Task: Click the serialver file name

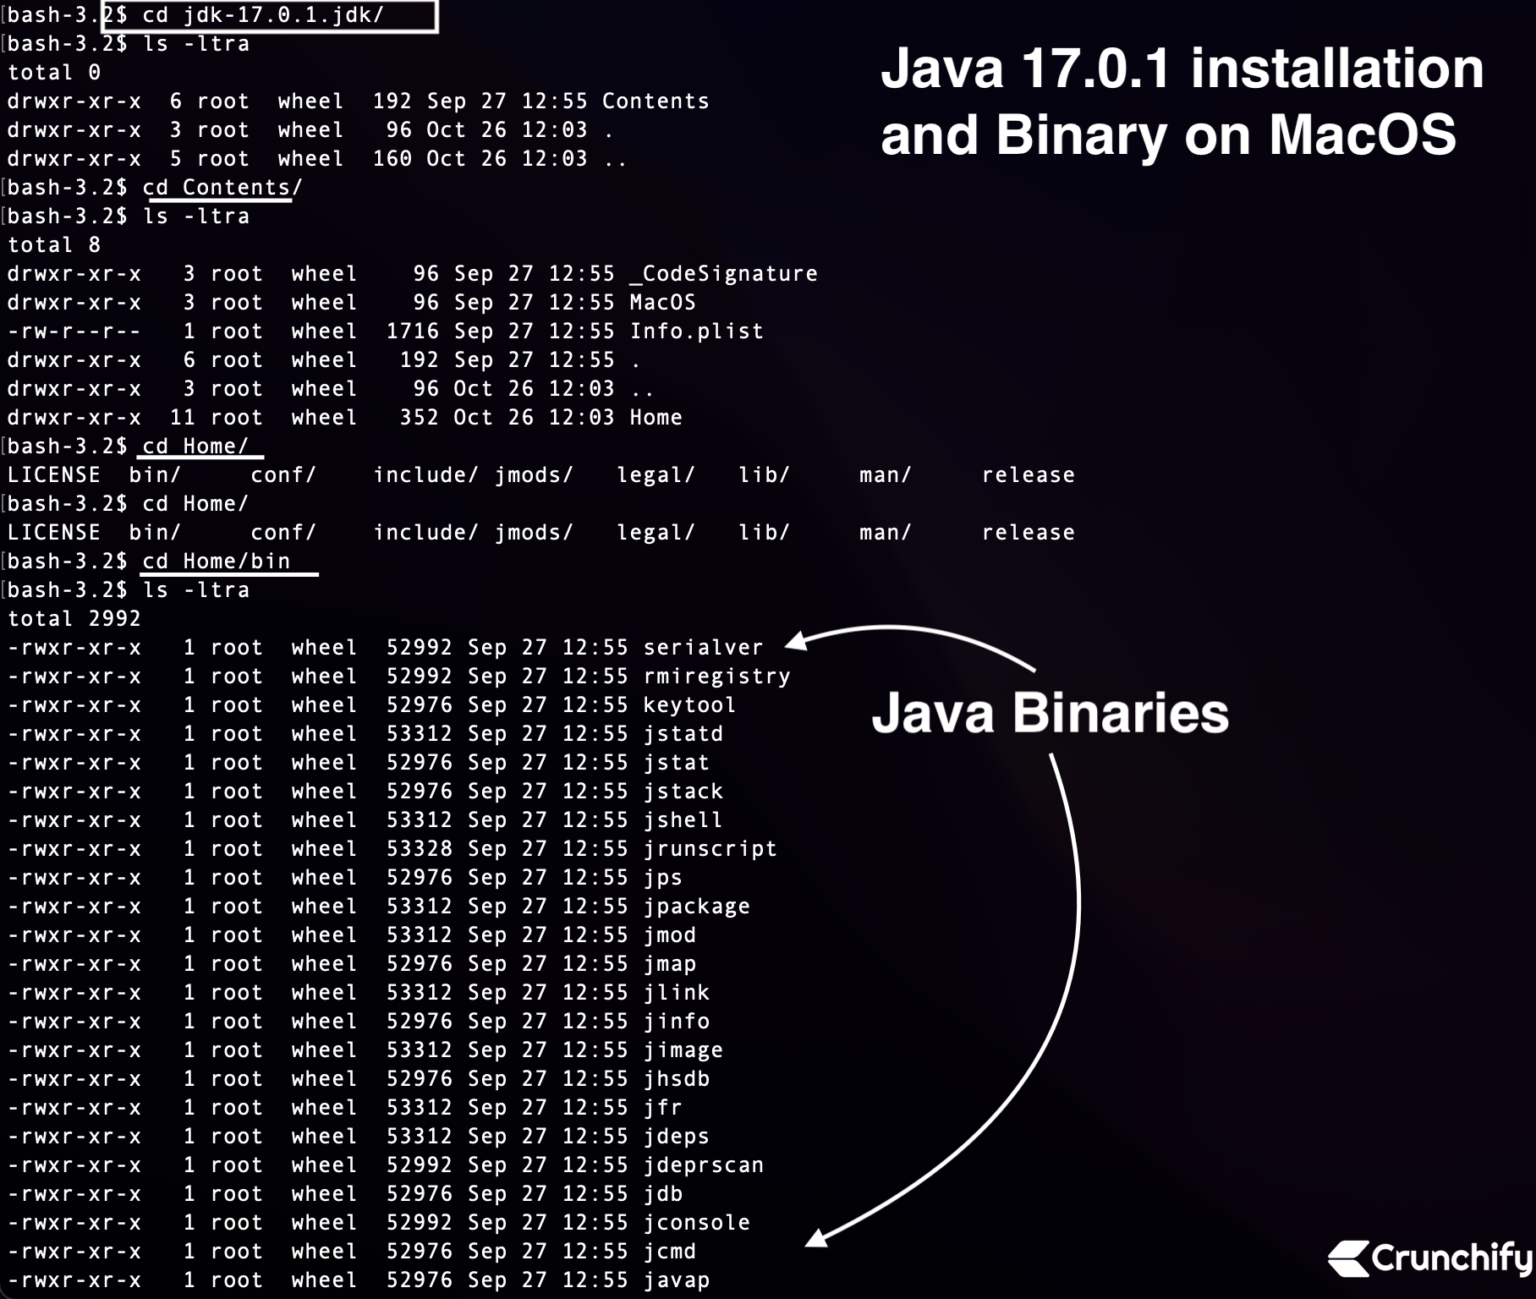Action: point(703,647)
